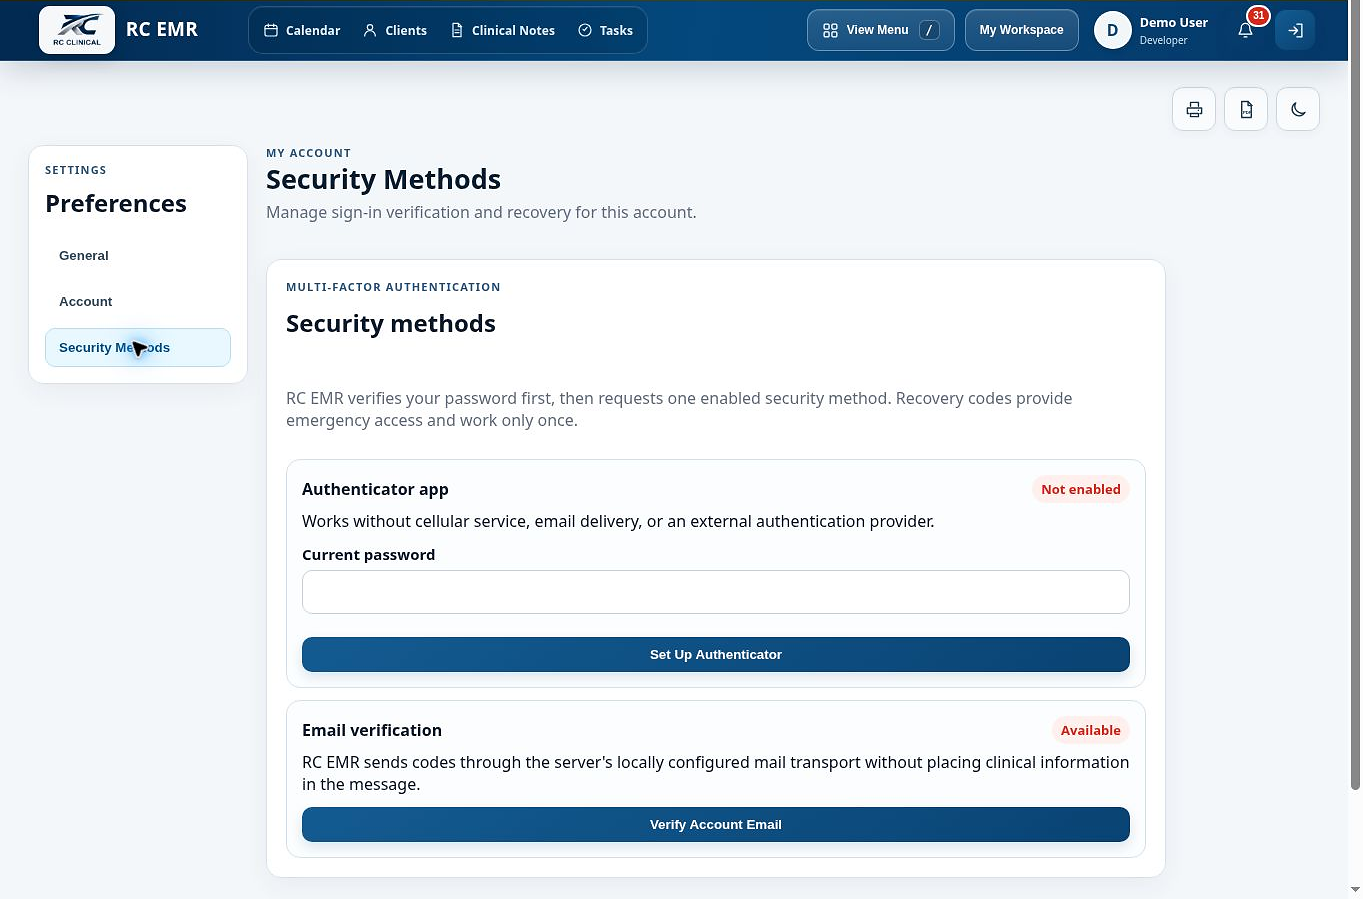The height and width of the screenshot is (899, 1363).
Task: Click the Multi-Factor Authentication label
Action: click(393, 287)
